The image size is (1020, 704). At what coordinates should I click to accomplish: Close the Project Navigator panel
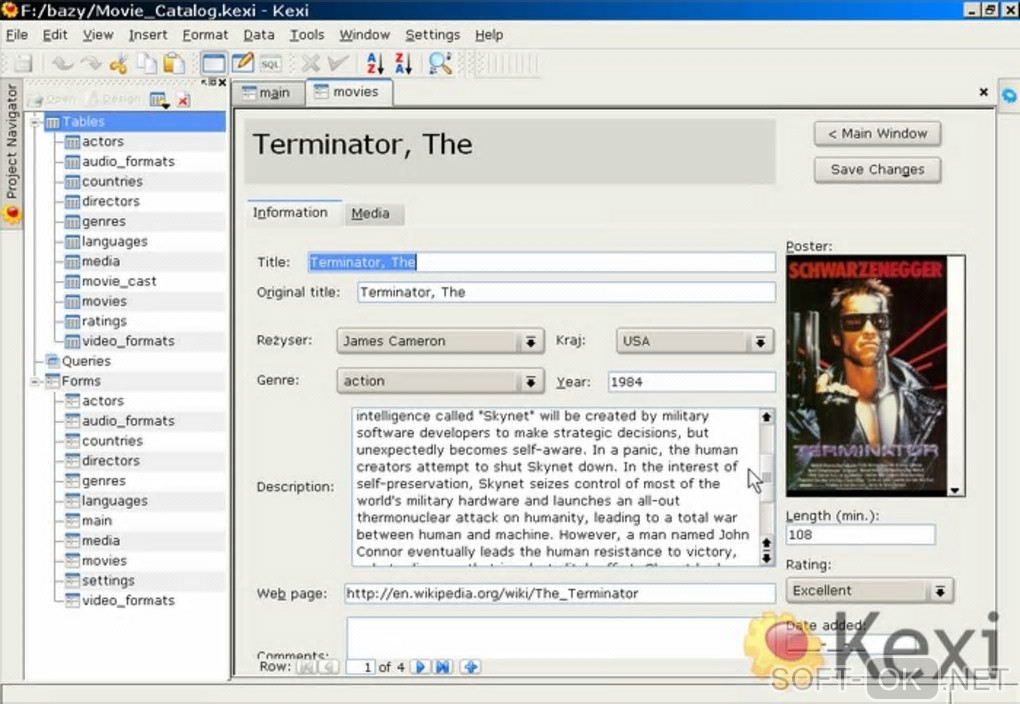(x=222, y=83)
